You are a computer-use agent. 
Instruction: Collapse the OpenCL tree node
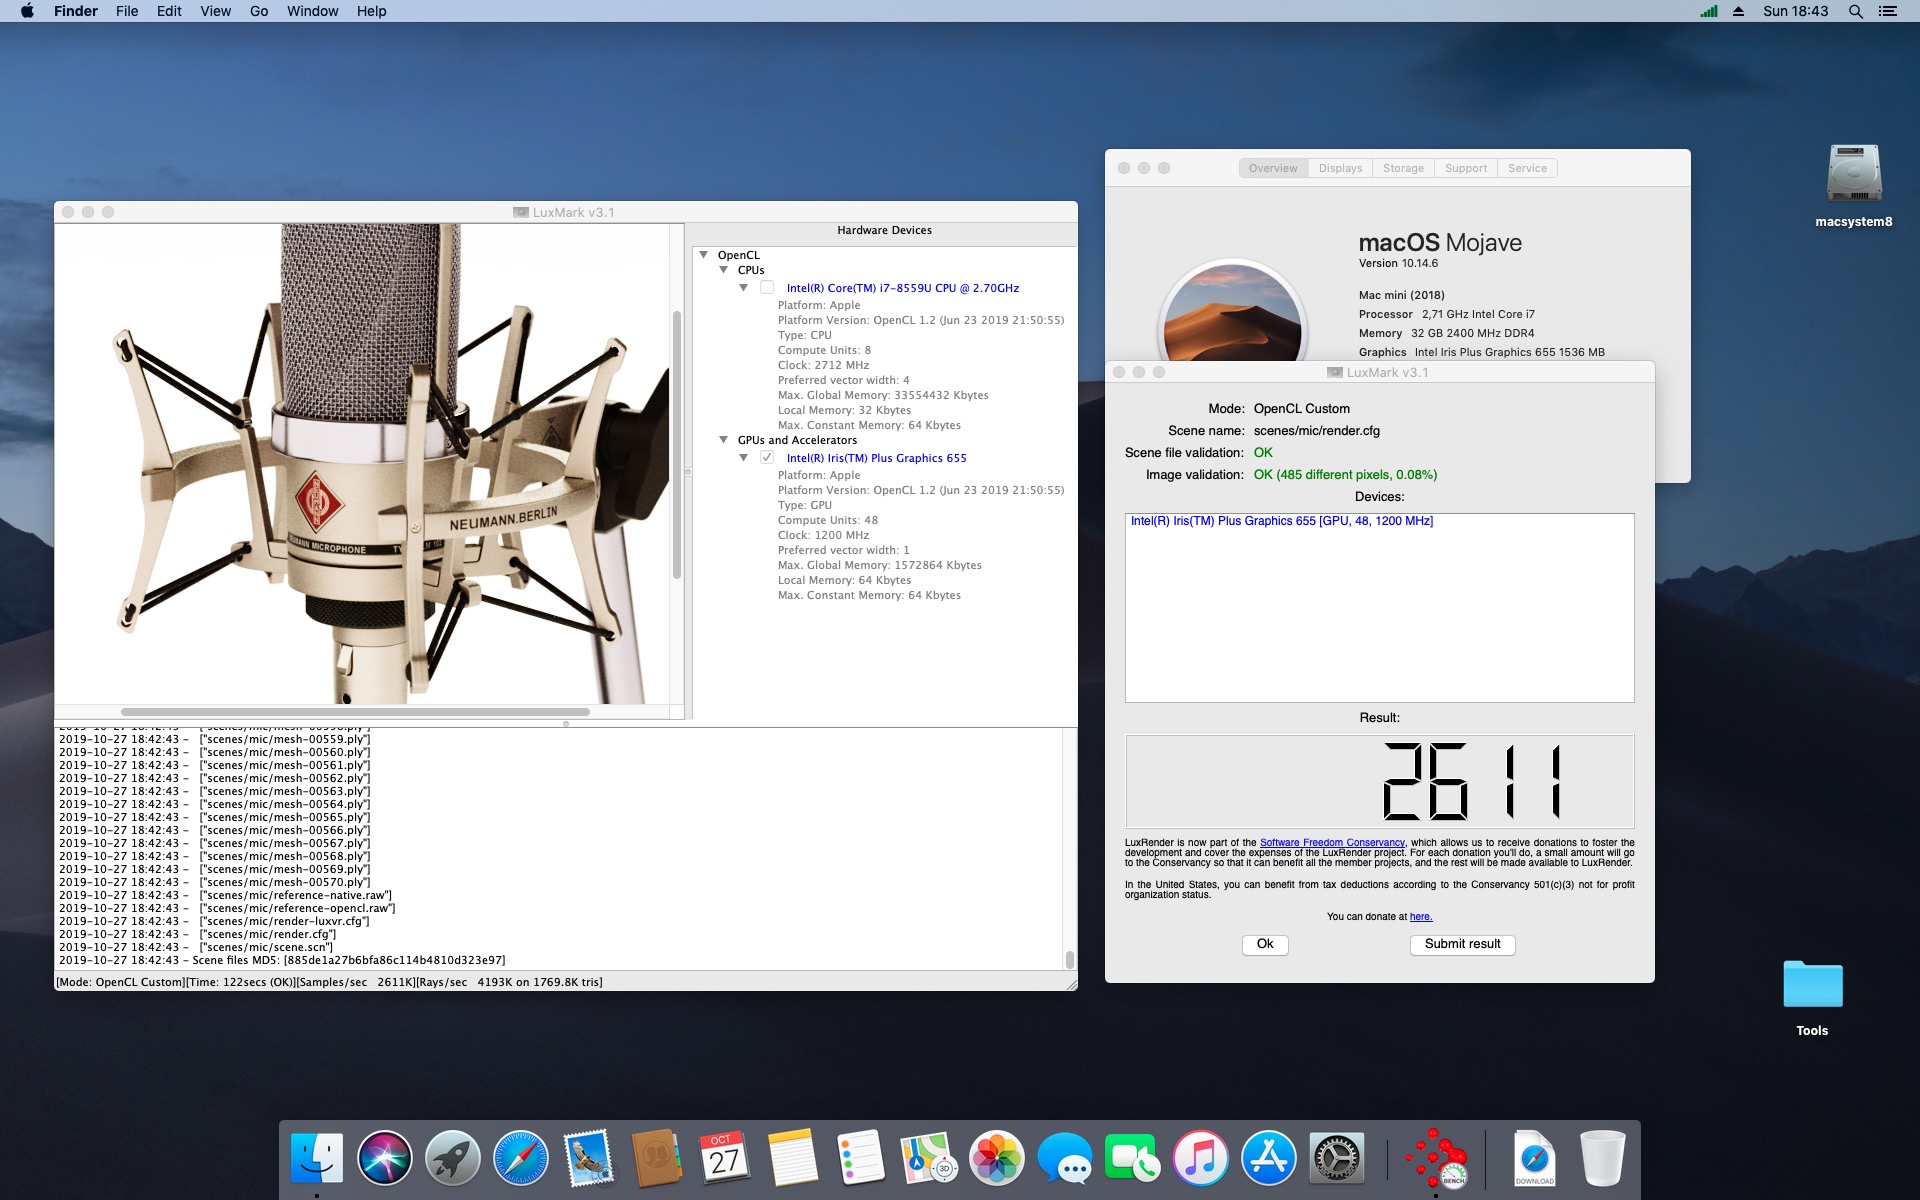pos(704,255)
